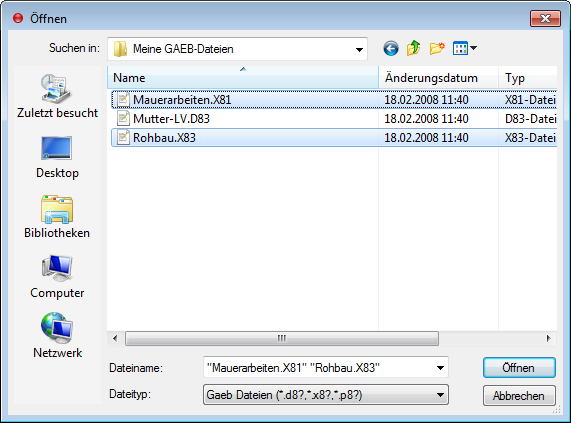
Task: Click the date of Mauerarbeiten.X81
Action: 426,100
